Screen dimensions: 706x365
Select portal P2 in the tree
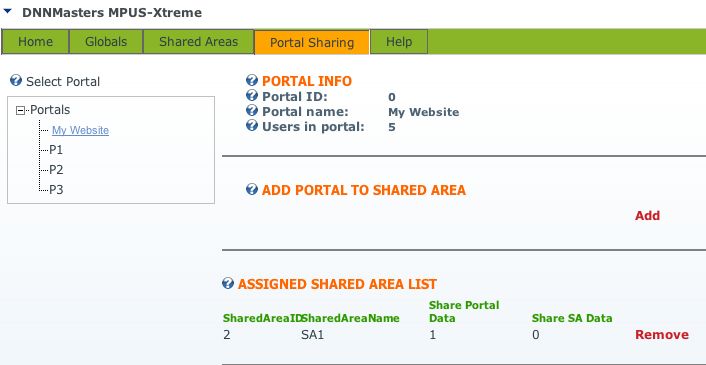click(56, 170)
